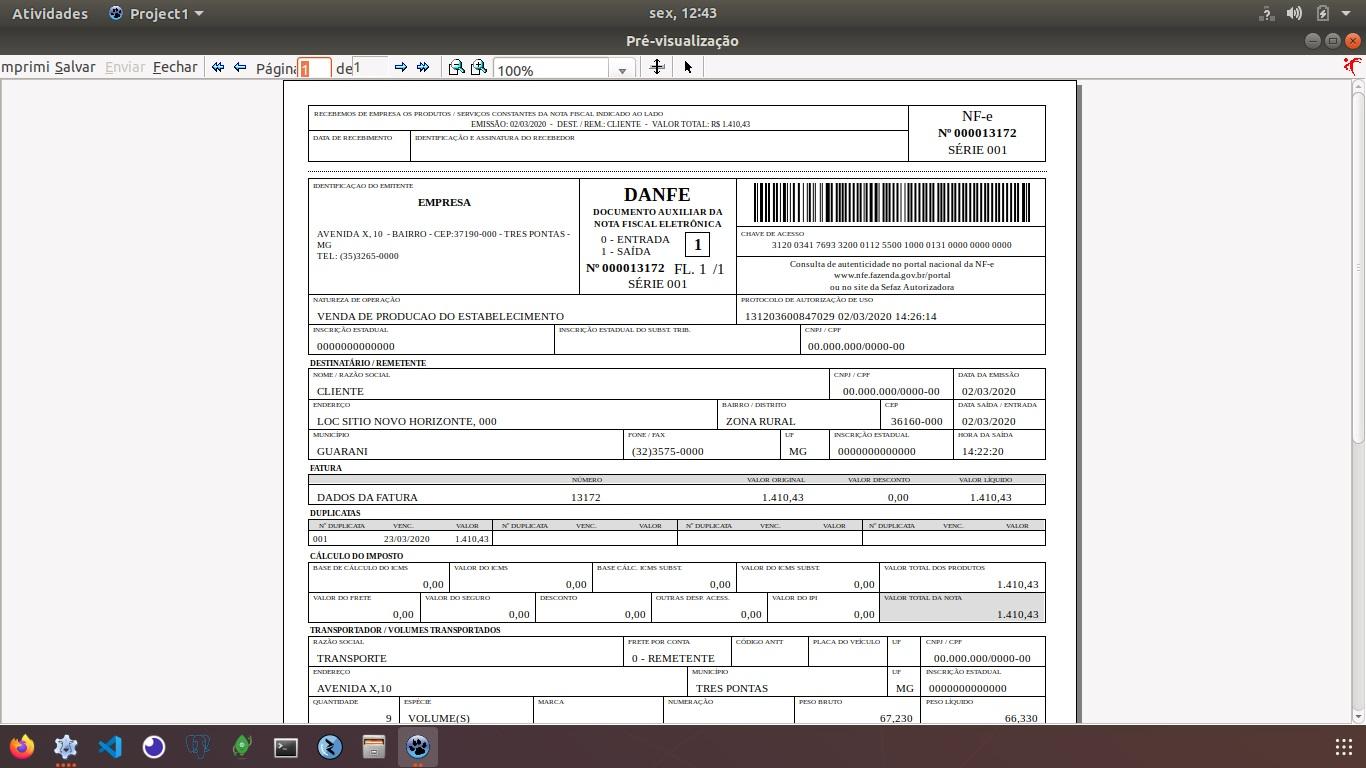
Task: Click 'VENDA DE PRODUCAO DO ESTABELECIMENTO' text
Action: coord(440,316)
